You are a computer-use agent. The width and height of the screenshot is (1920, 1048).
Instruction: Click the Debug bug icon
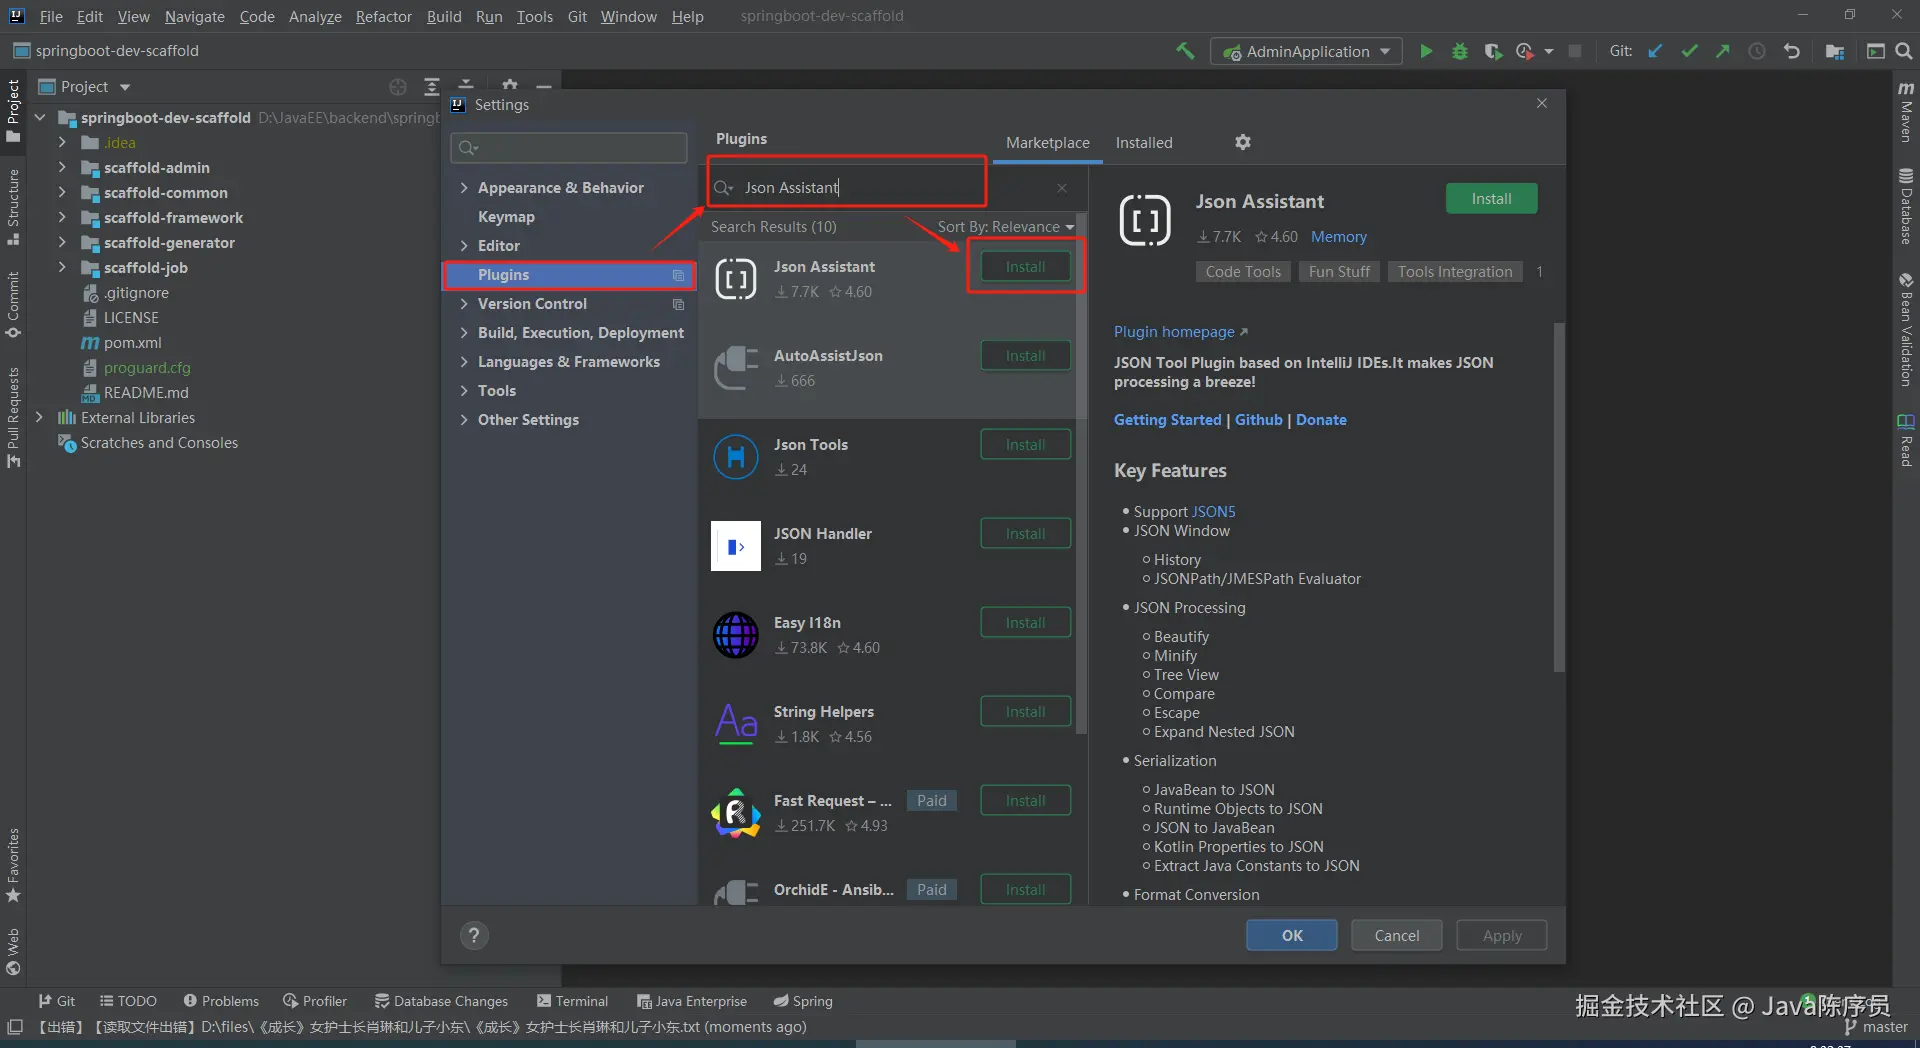pos(1459,51)
